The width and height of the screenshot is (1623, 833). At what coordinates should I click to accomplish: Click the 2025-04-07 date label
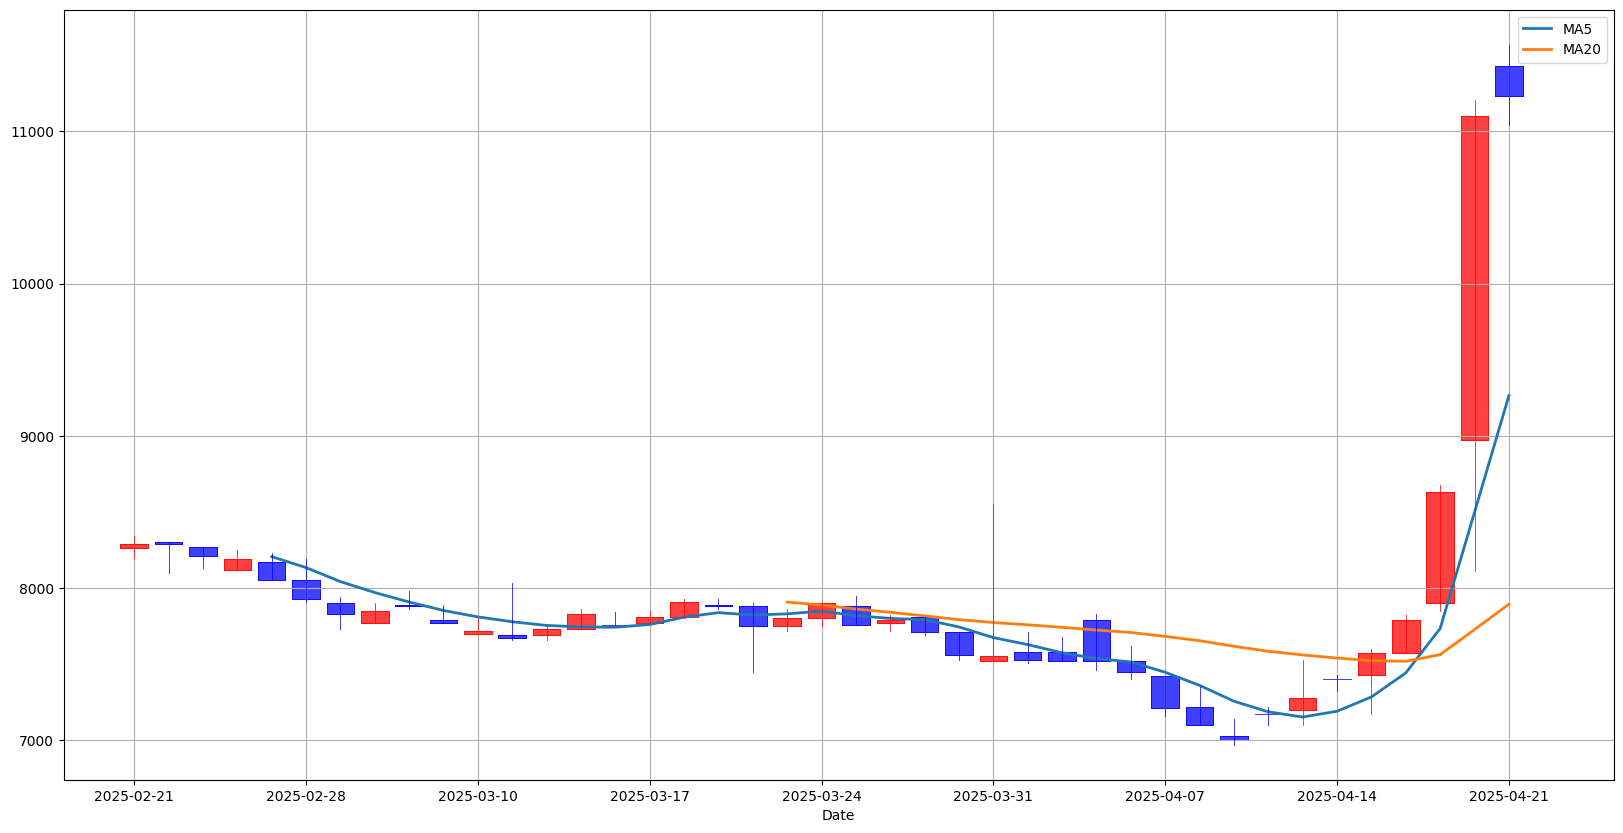click(x=1165, y=796)
